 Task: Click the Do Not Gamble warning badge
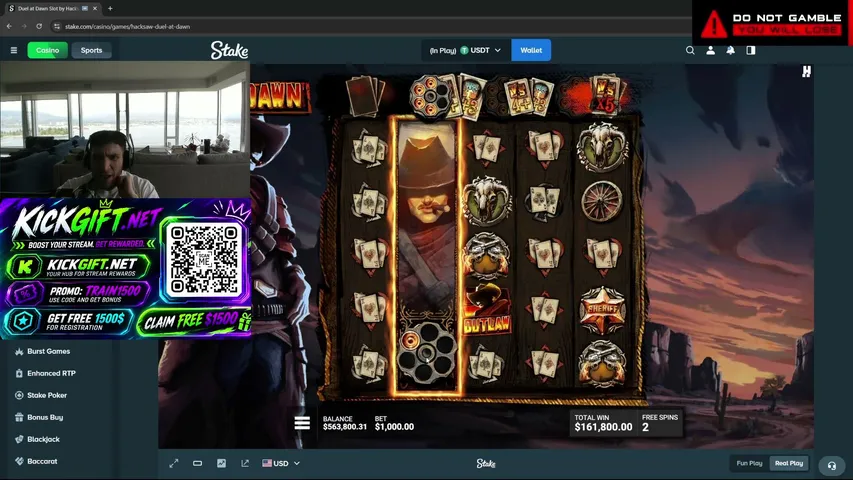[772, 23]
